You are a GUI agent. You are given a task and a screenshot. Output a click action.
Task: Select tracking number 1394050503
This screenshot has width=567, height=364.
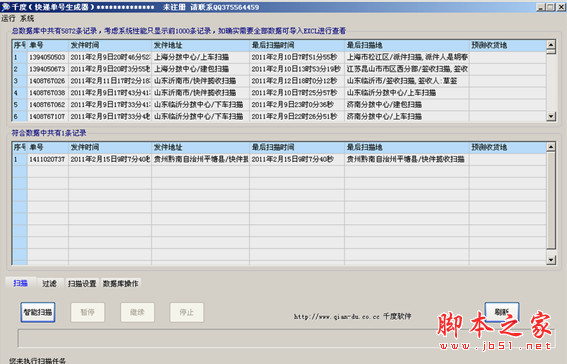pyautogui.click(x=47, y=57)
